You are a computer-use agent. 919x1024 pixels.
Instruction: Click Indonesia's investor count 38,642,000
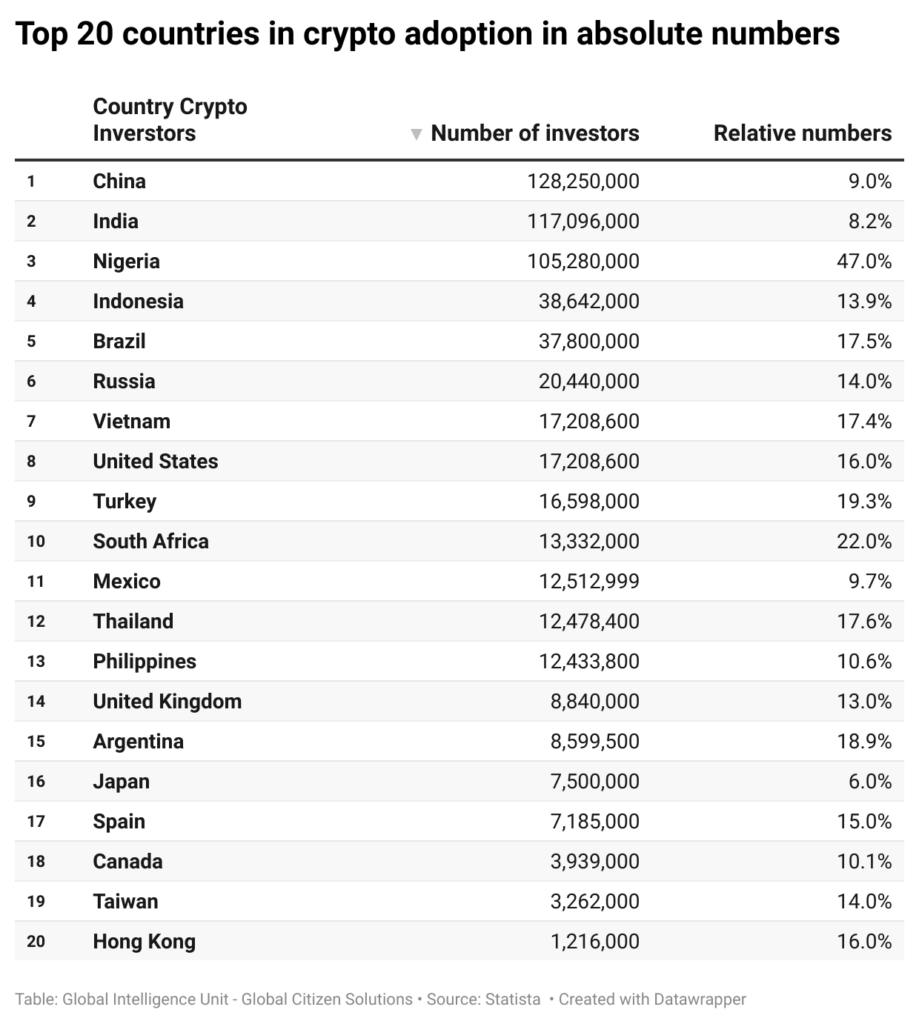588,301
